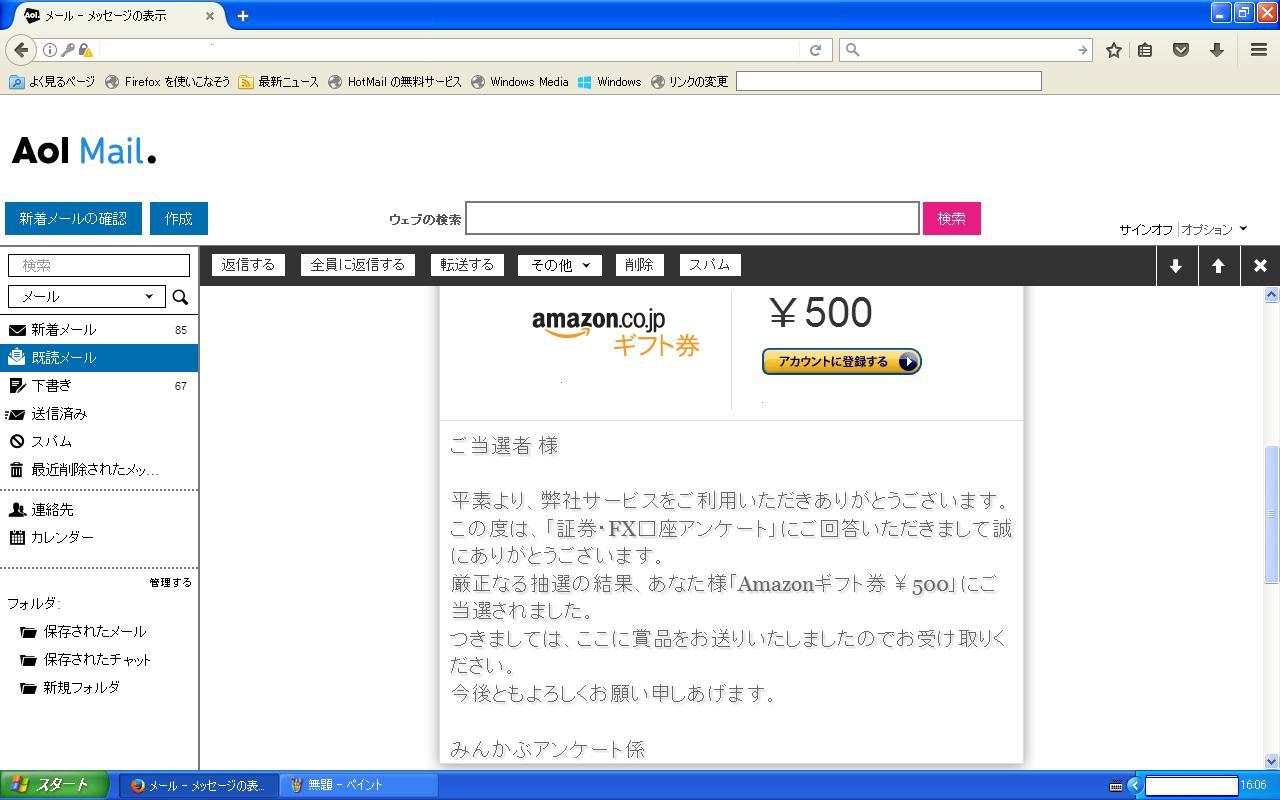Click the message vertical scrollbar thumb
This screenshot has height=800, width=1280.
(x=1272, y=513)
